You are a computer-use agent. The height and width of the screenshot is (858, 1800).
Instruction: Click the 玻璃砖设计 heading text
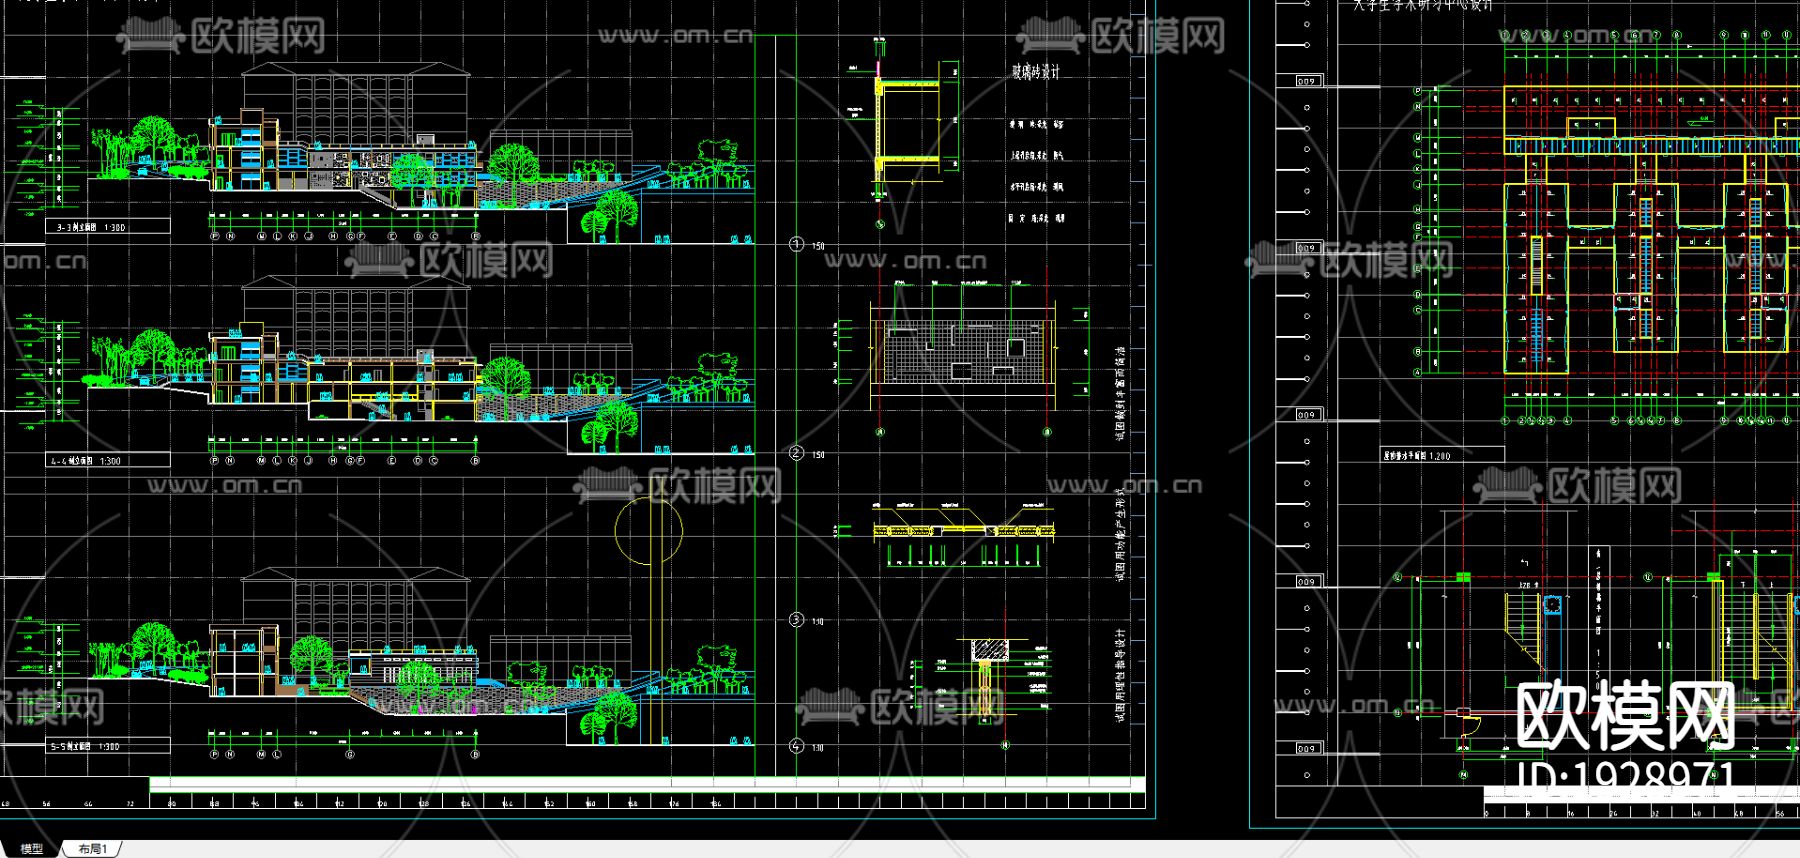pyautogui.click(x=1035, y=72)
